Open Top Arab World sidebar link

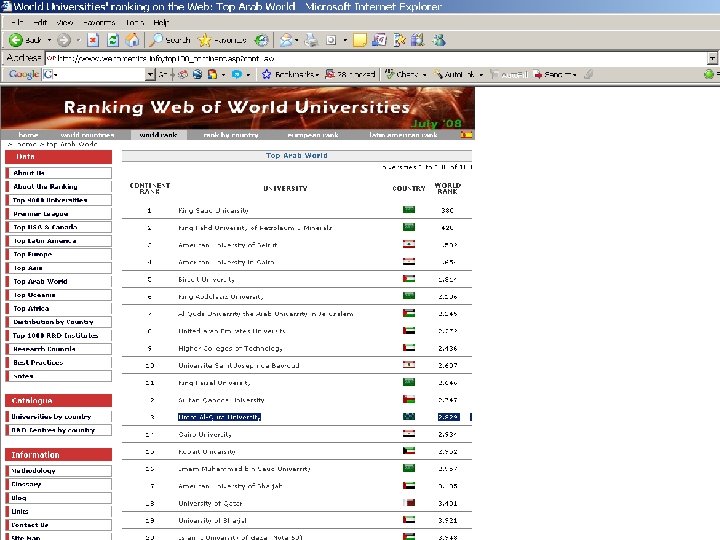click(58, 281)
